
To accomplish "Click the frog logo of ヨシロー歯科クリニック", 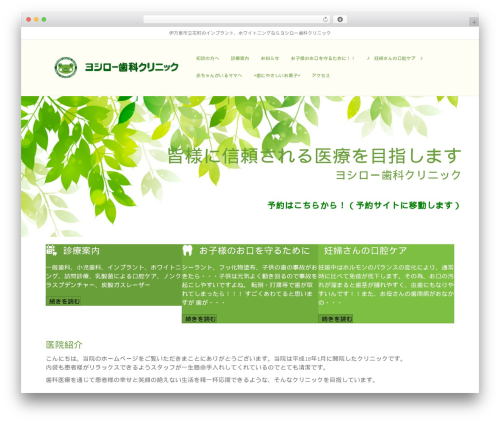I will point(66,67).
